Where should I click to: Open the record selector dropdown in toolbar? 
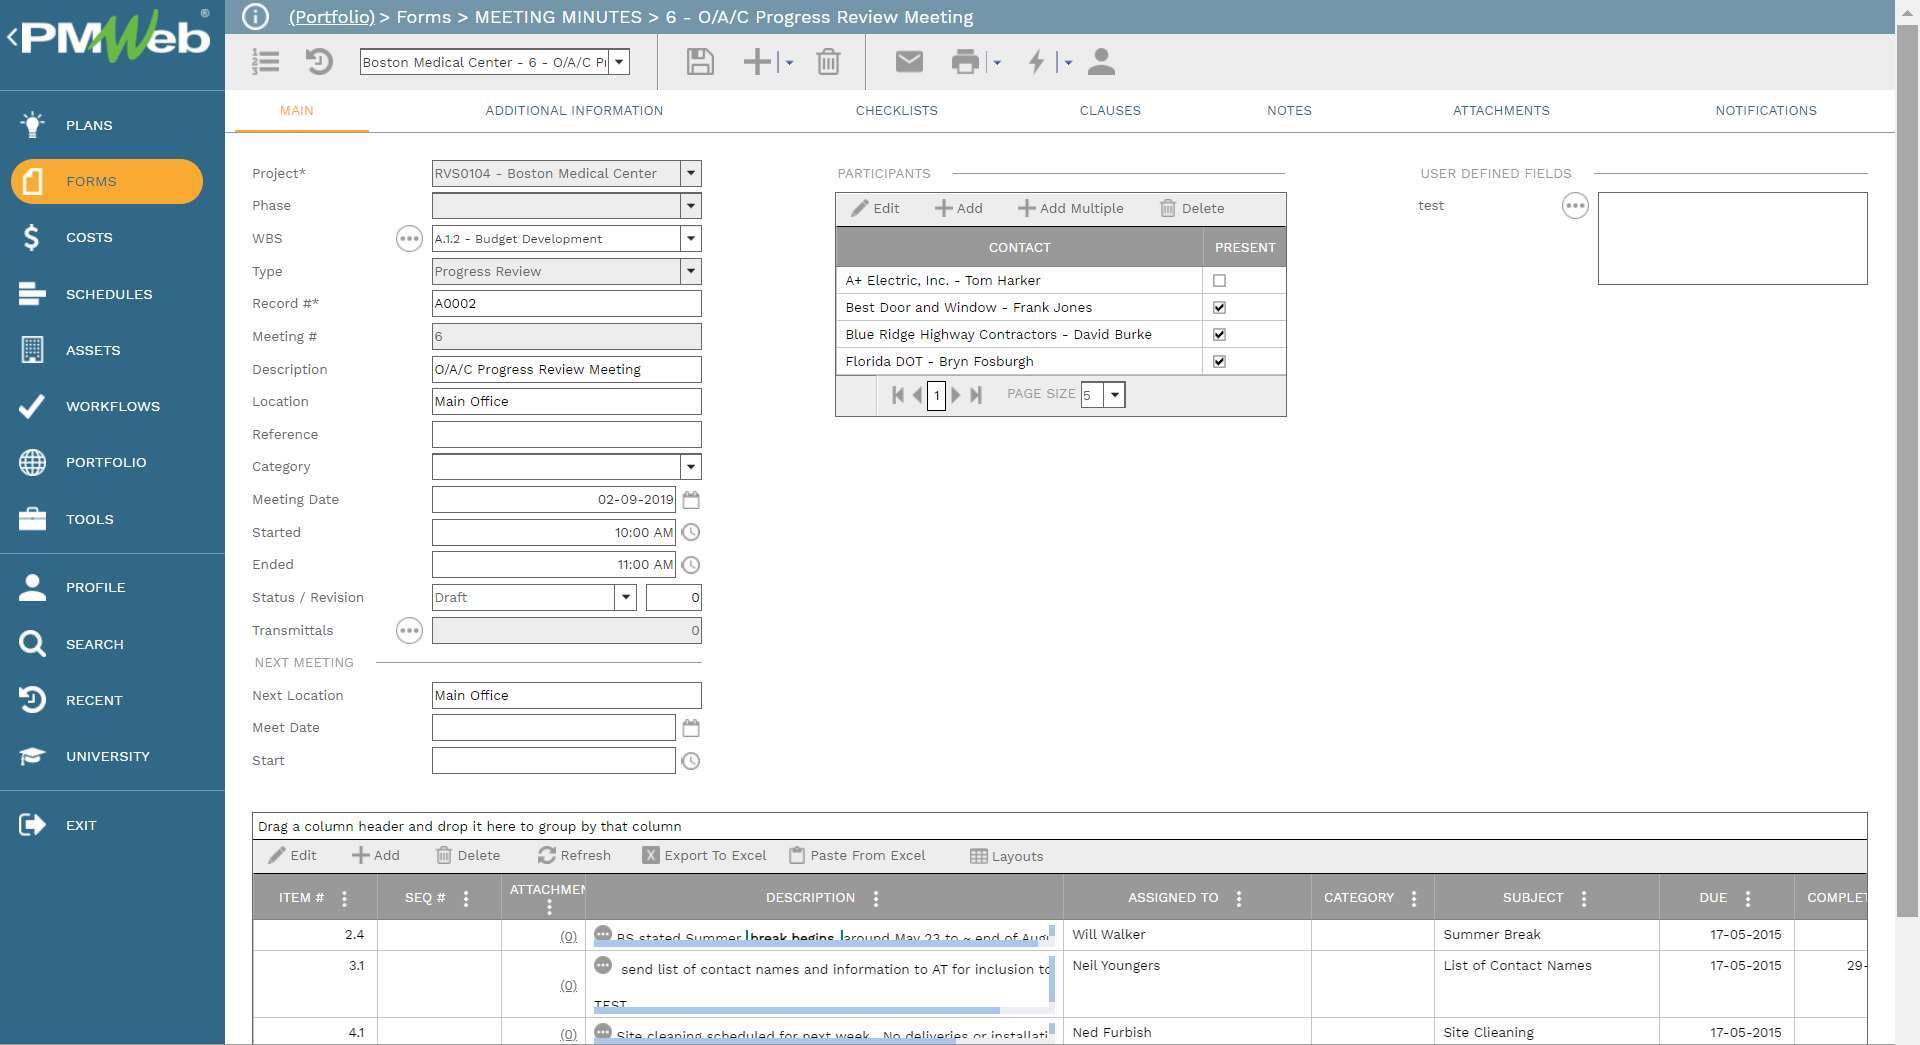pos(620,62)
